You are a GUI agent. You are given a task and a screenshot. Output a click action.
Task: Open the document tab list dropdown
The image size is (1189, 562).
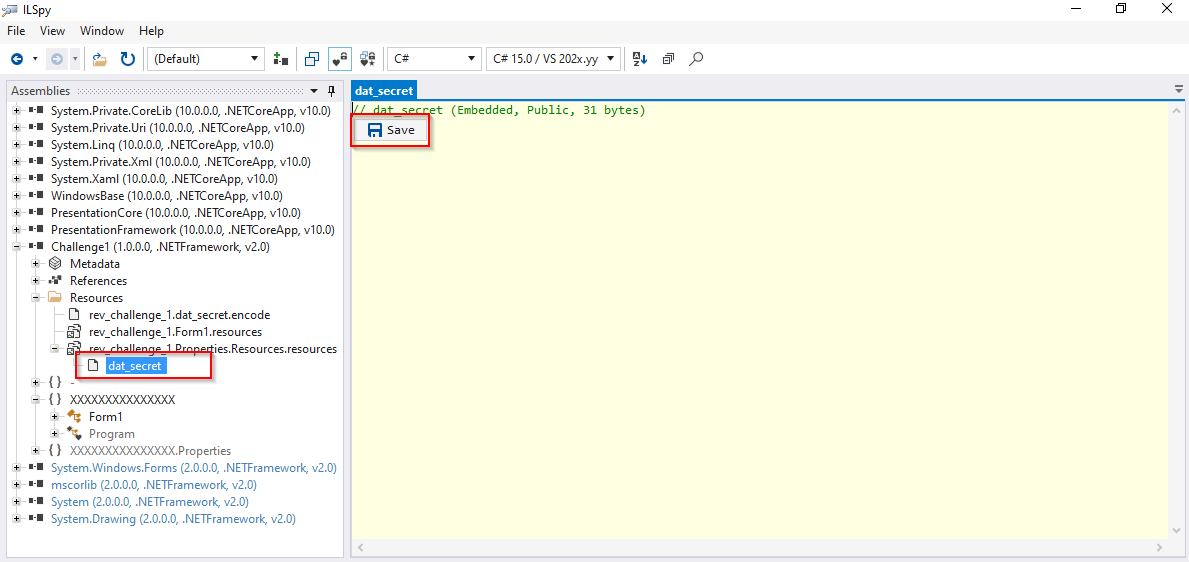[x=1178, y=88]
